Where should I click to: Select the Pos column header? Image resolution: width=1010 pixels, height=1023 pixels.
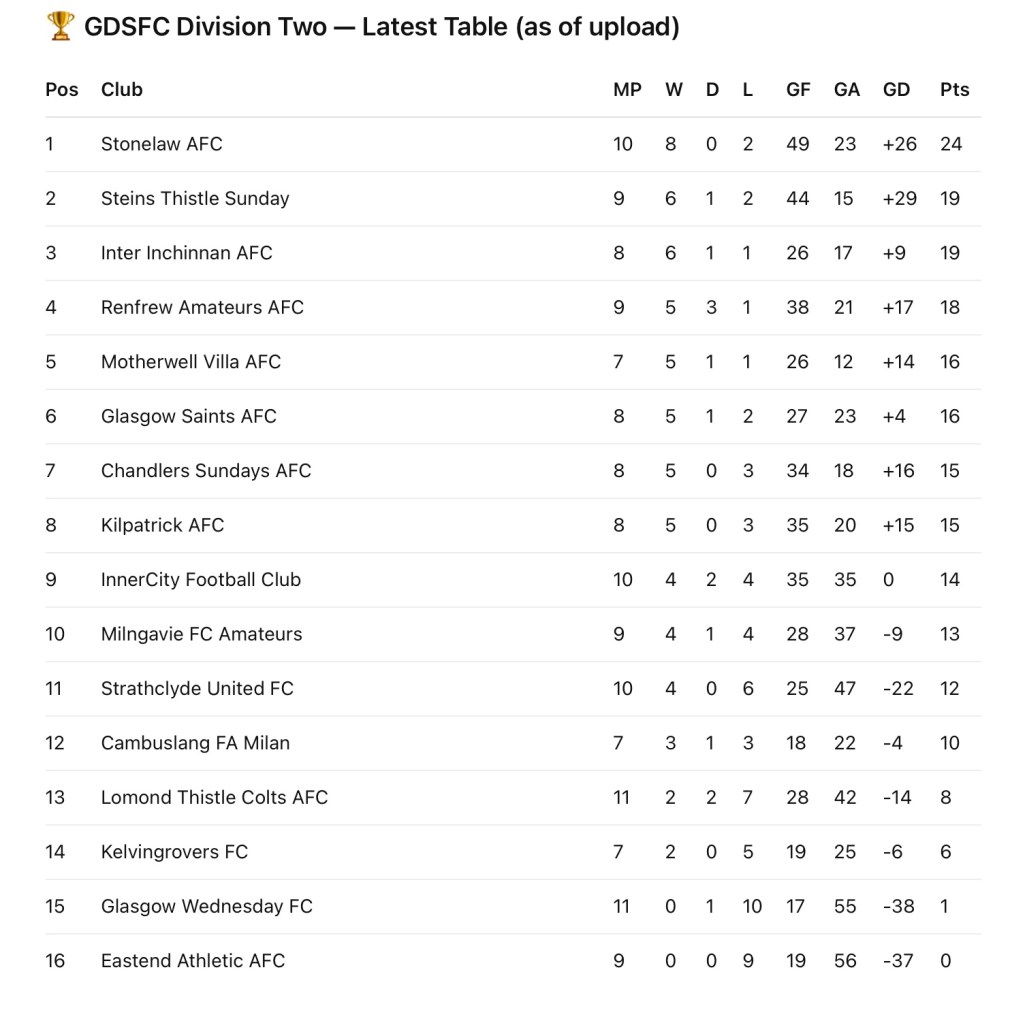point(62,90)
